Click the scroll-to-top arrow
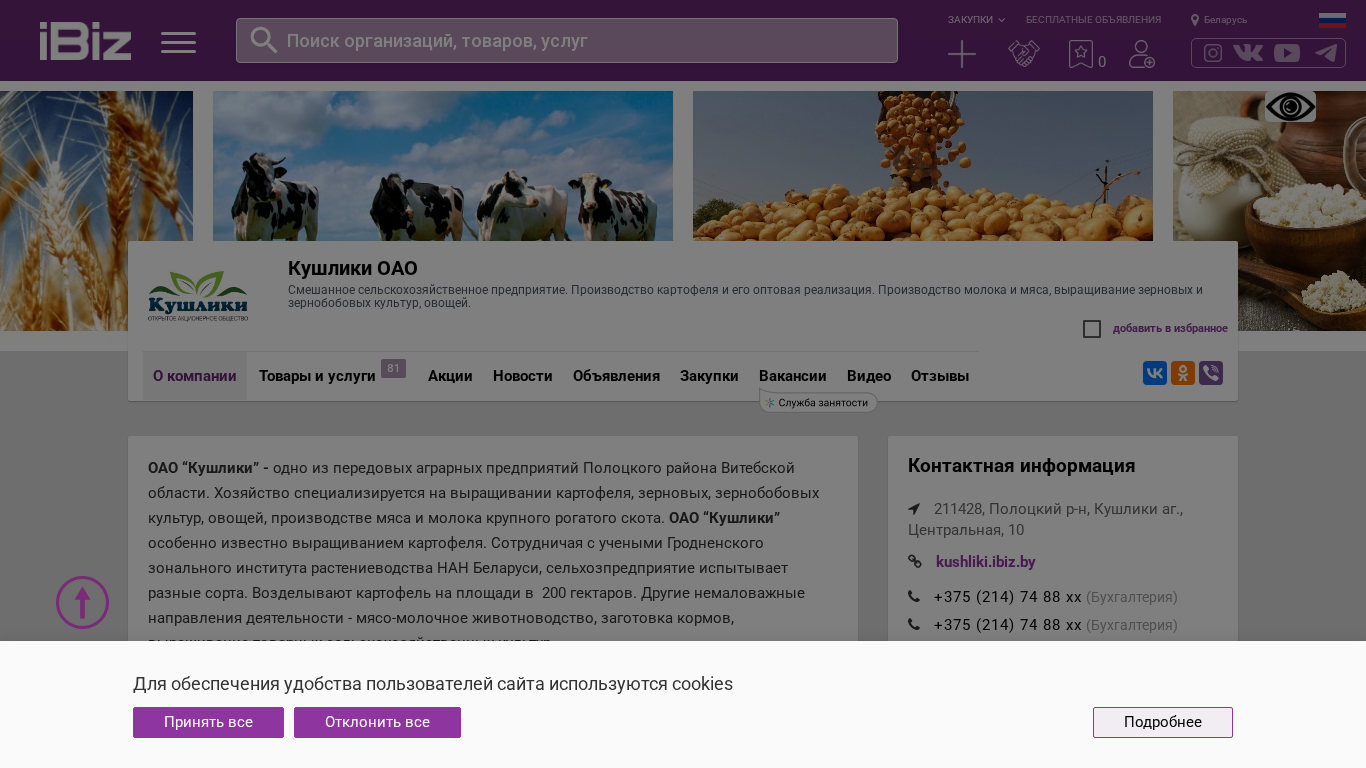The image size is (1366, 768). pos(82,602)
